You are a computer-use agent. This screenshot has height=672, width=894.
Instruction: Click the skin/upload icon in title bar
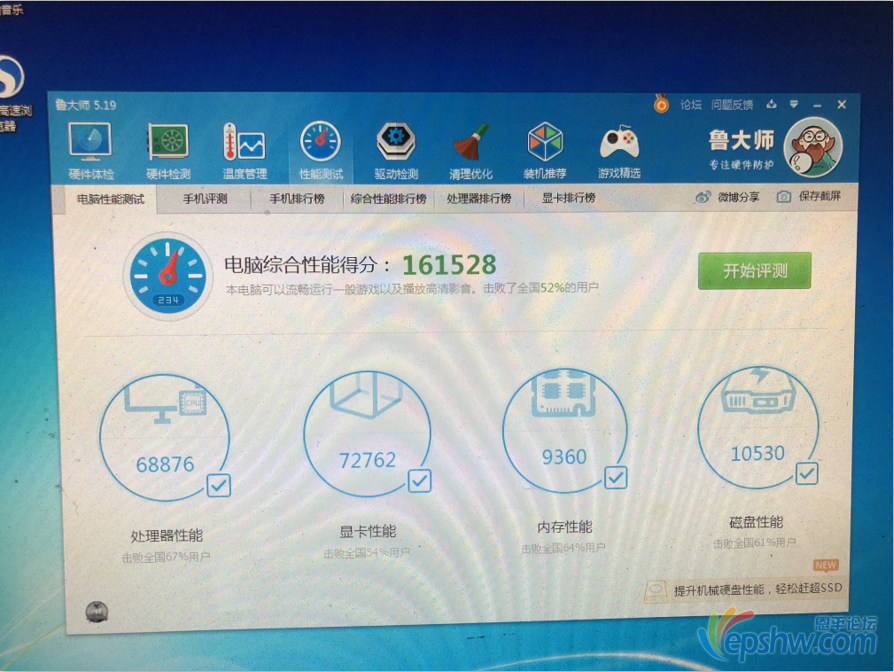click(771, 104)
